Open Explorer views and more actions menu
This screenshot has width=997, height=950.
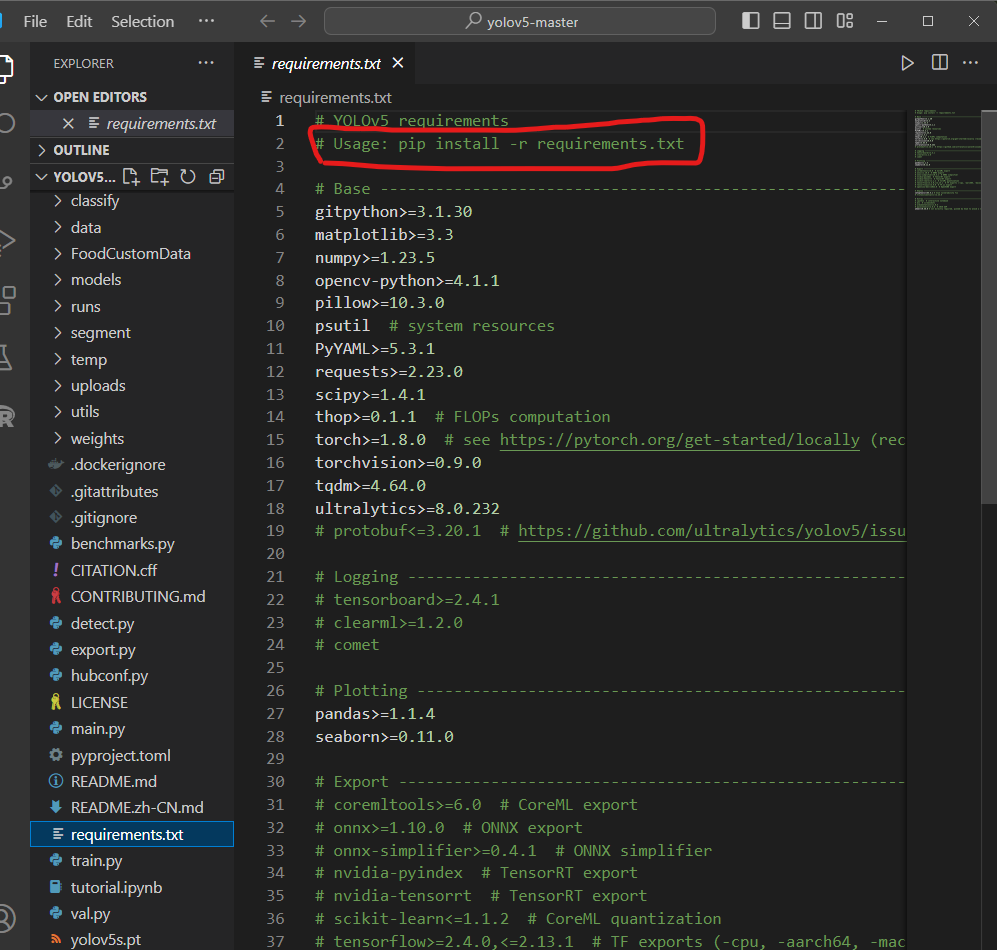(206, 63)
